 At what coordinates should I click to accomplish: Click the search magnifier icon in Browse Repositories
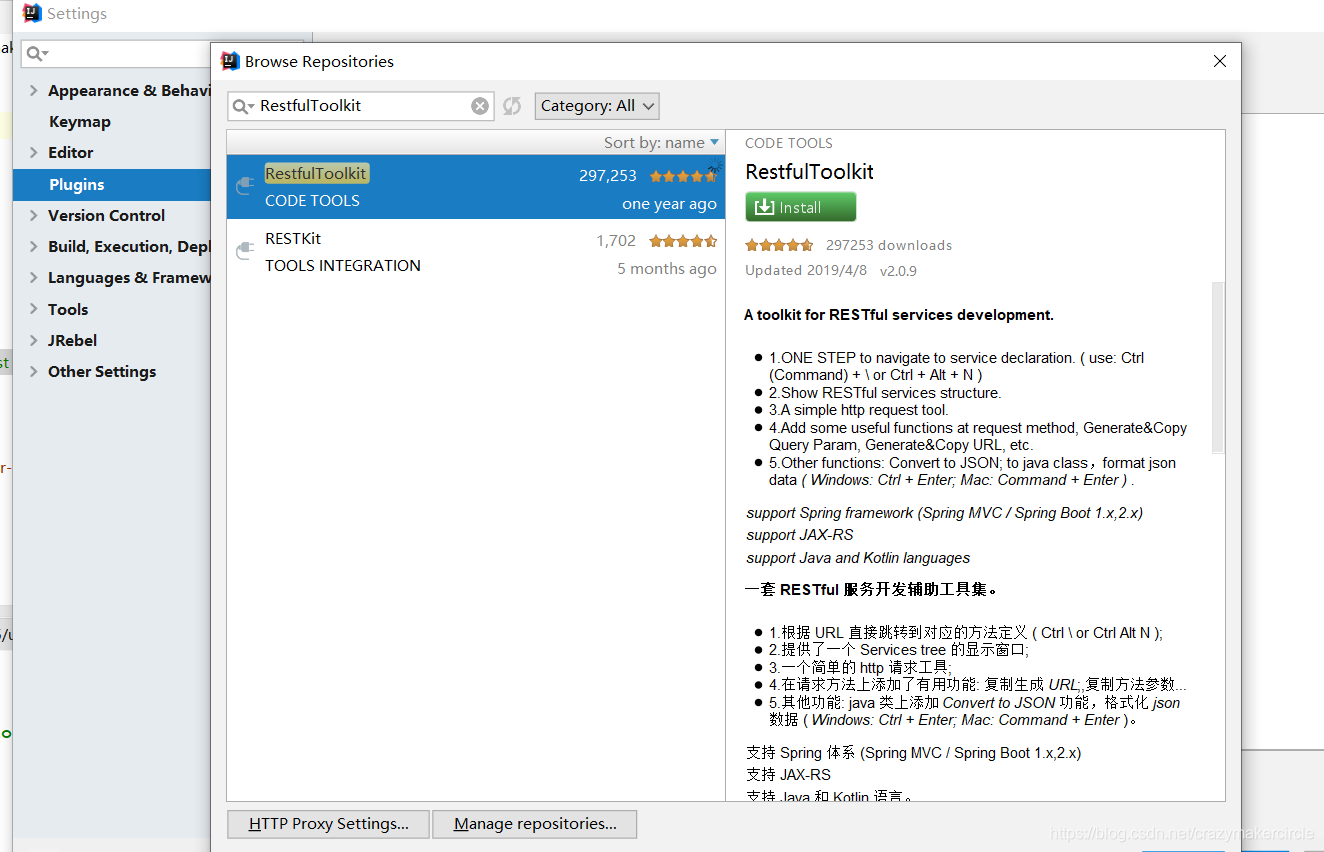click(x=243, y=106)
